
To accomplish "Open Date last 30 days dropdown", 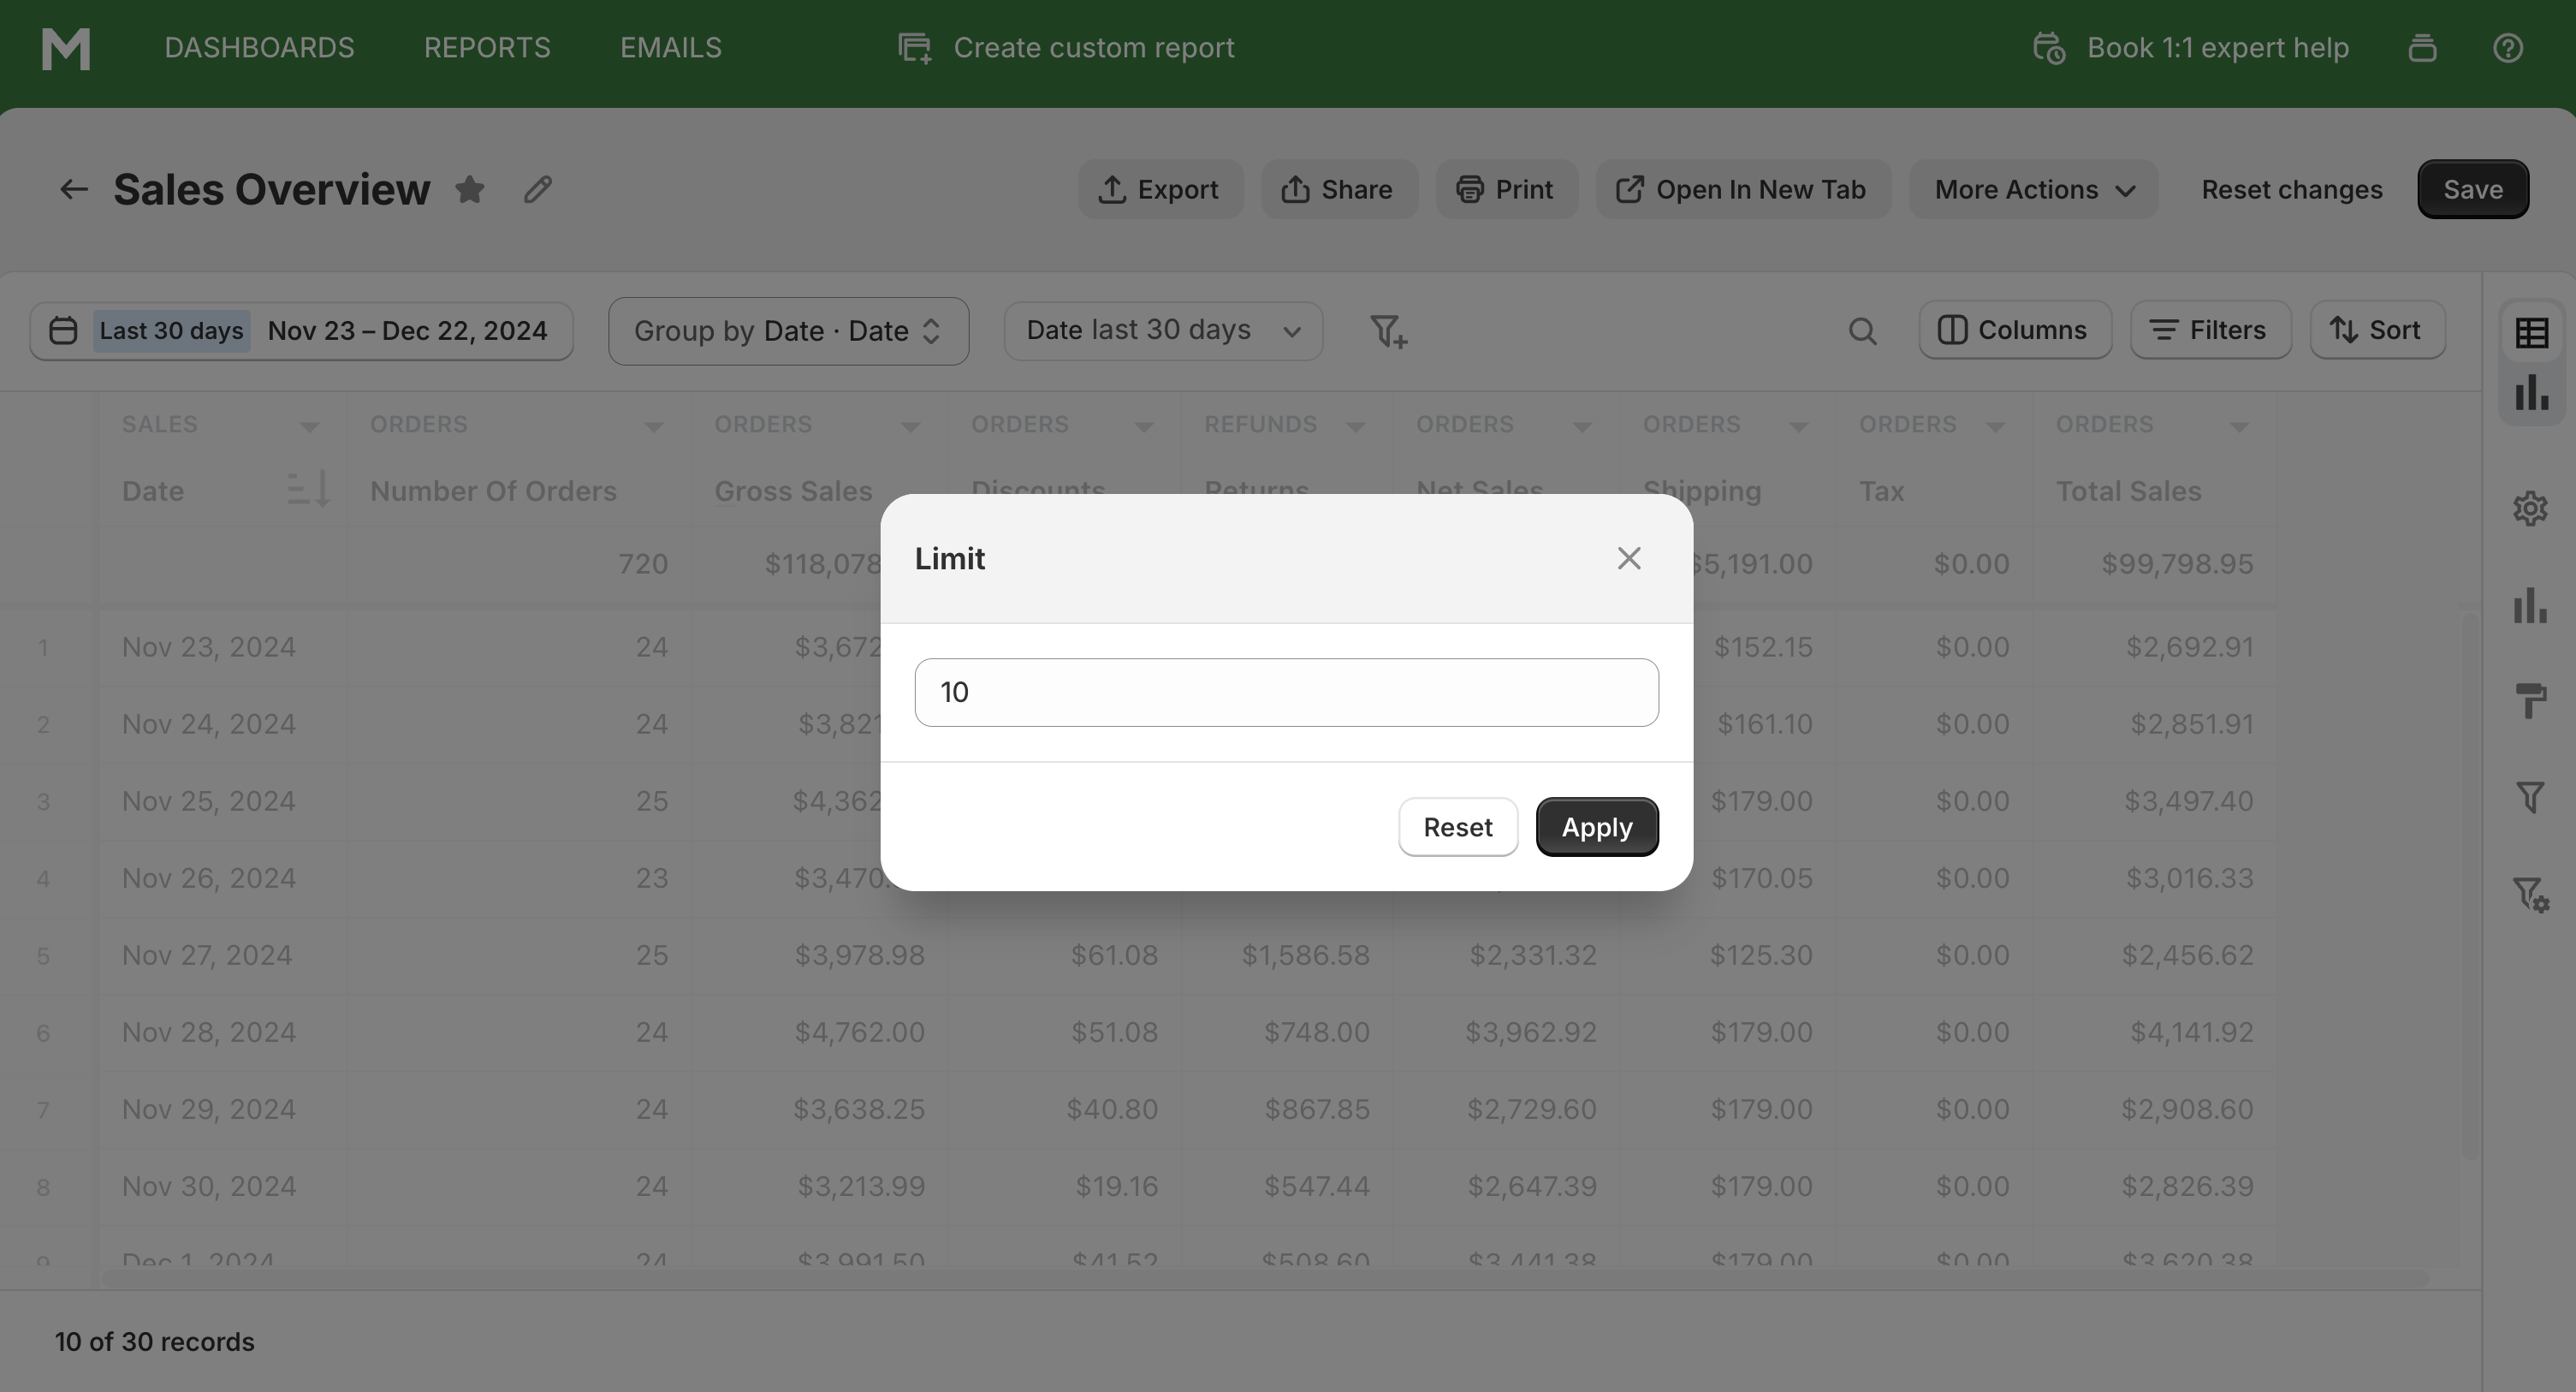I will 1163,331.
